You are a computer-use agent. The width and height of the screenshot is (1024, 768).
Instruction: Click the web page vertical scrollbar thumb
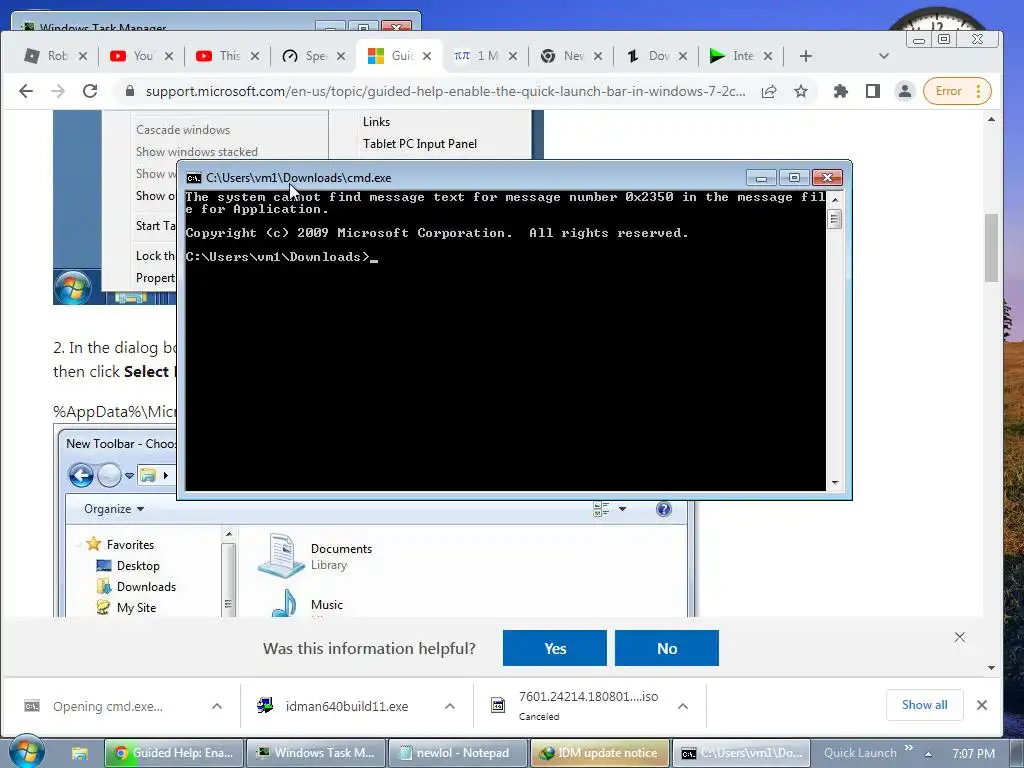991,248
